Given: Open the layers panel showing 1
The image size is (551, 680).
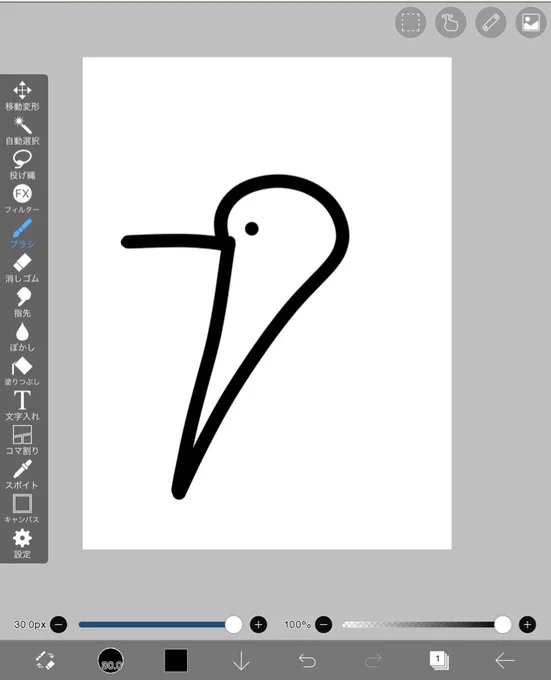Looking at the screenshot, I should 439,660.
